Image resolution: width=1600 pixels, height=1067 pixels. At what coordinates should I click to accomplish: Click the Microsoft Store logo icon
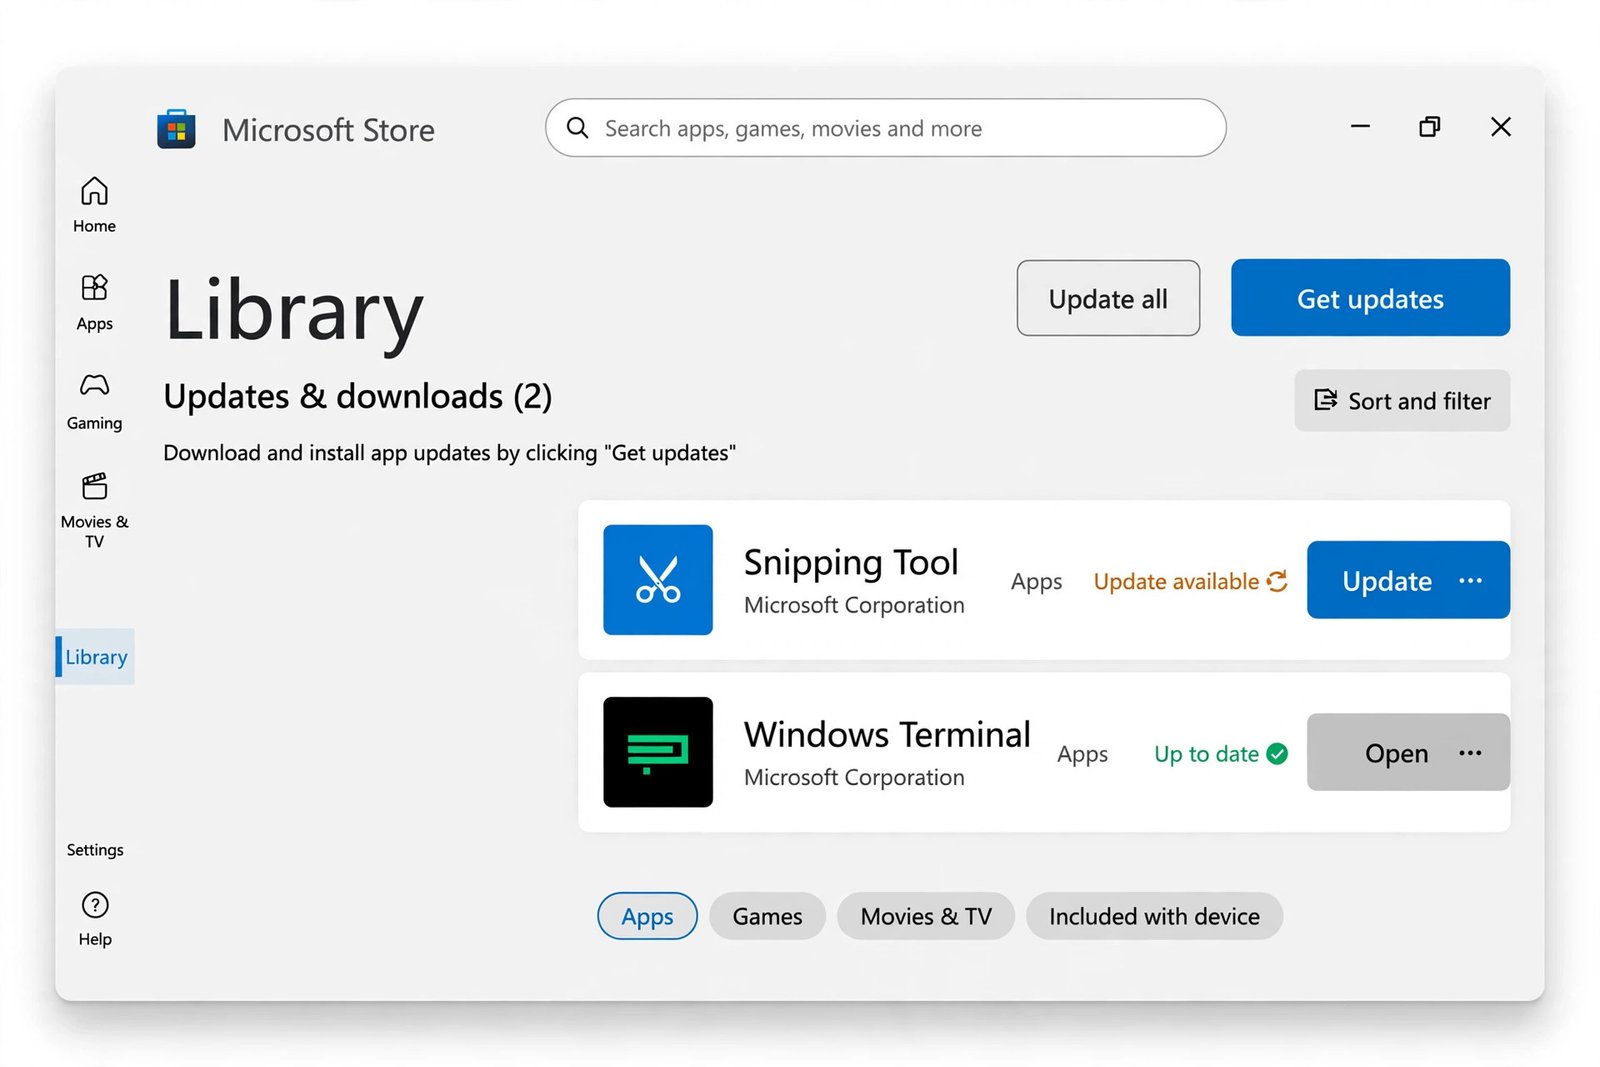(176, 129)
